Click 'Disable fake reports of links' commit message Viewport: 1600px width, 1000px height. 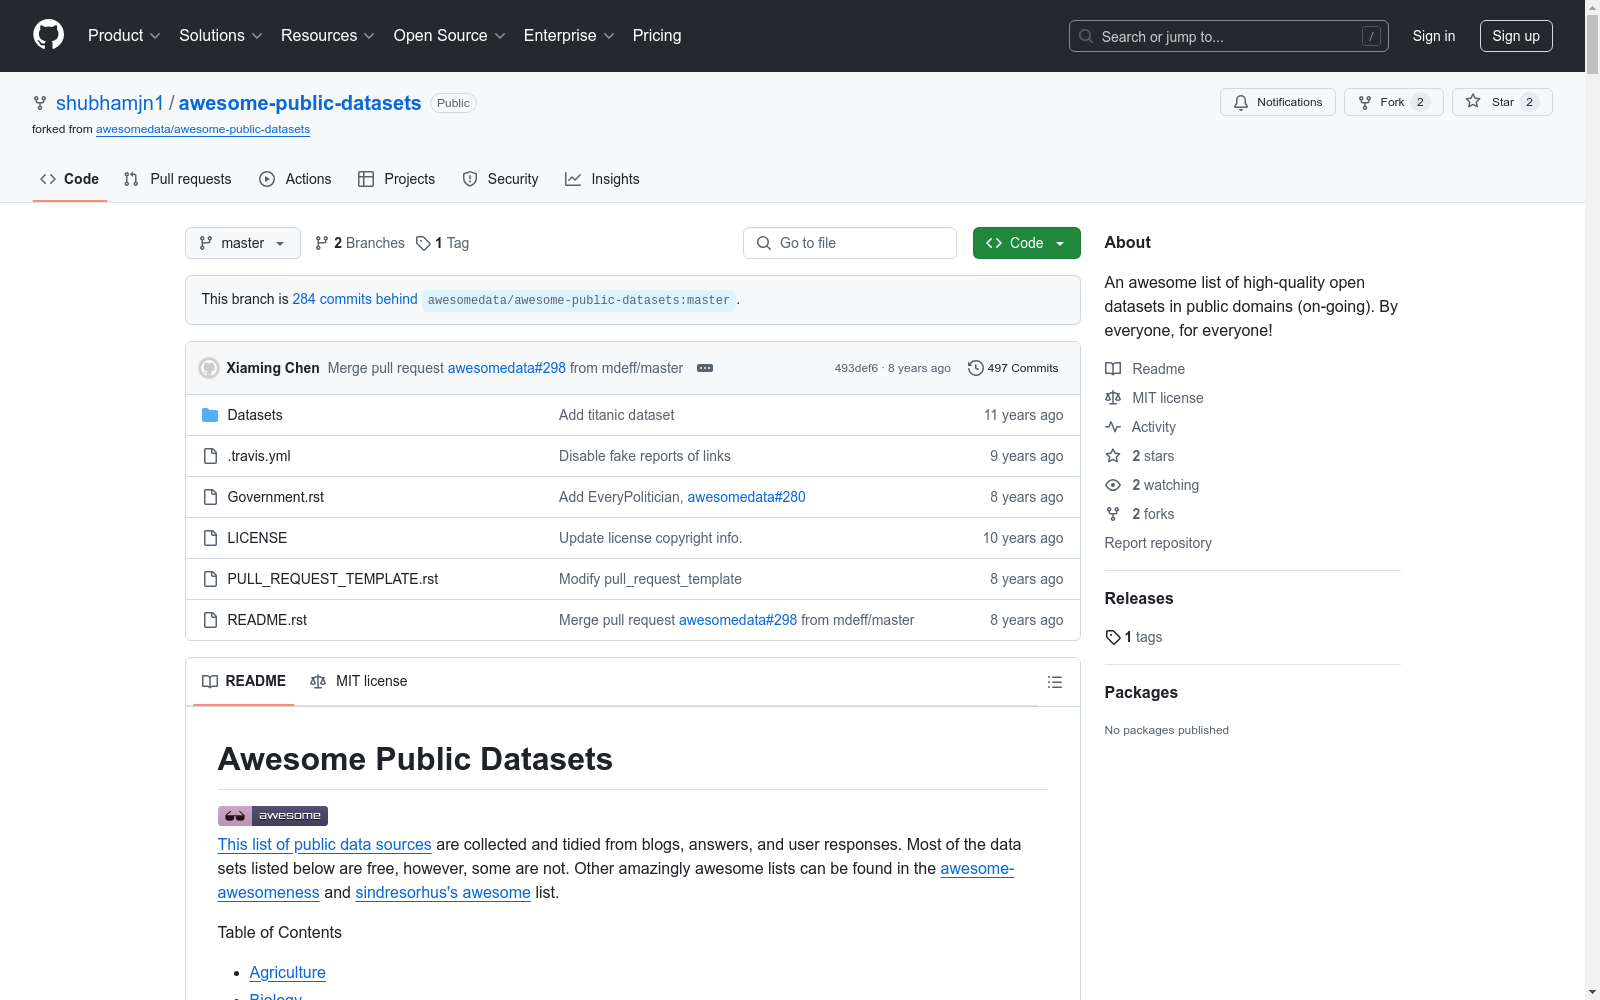point(645,456)
